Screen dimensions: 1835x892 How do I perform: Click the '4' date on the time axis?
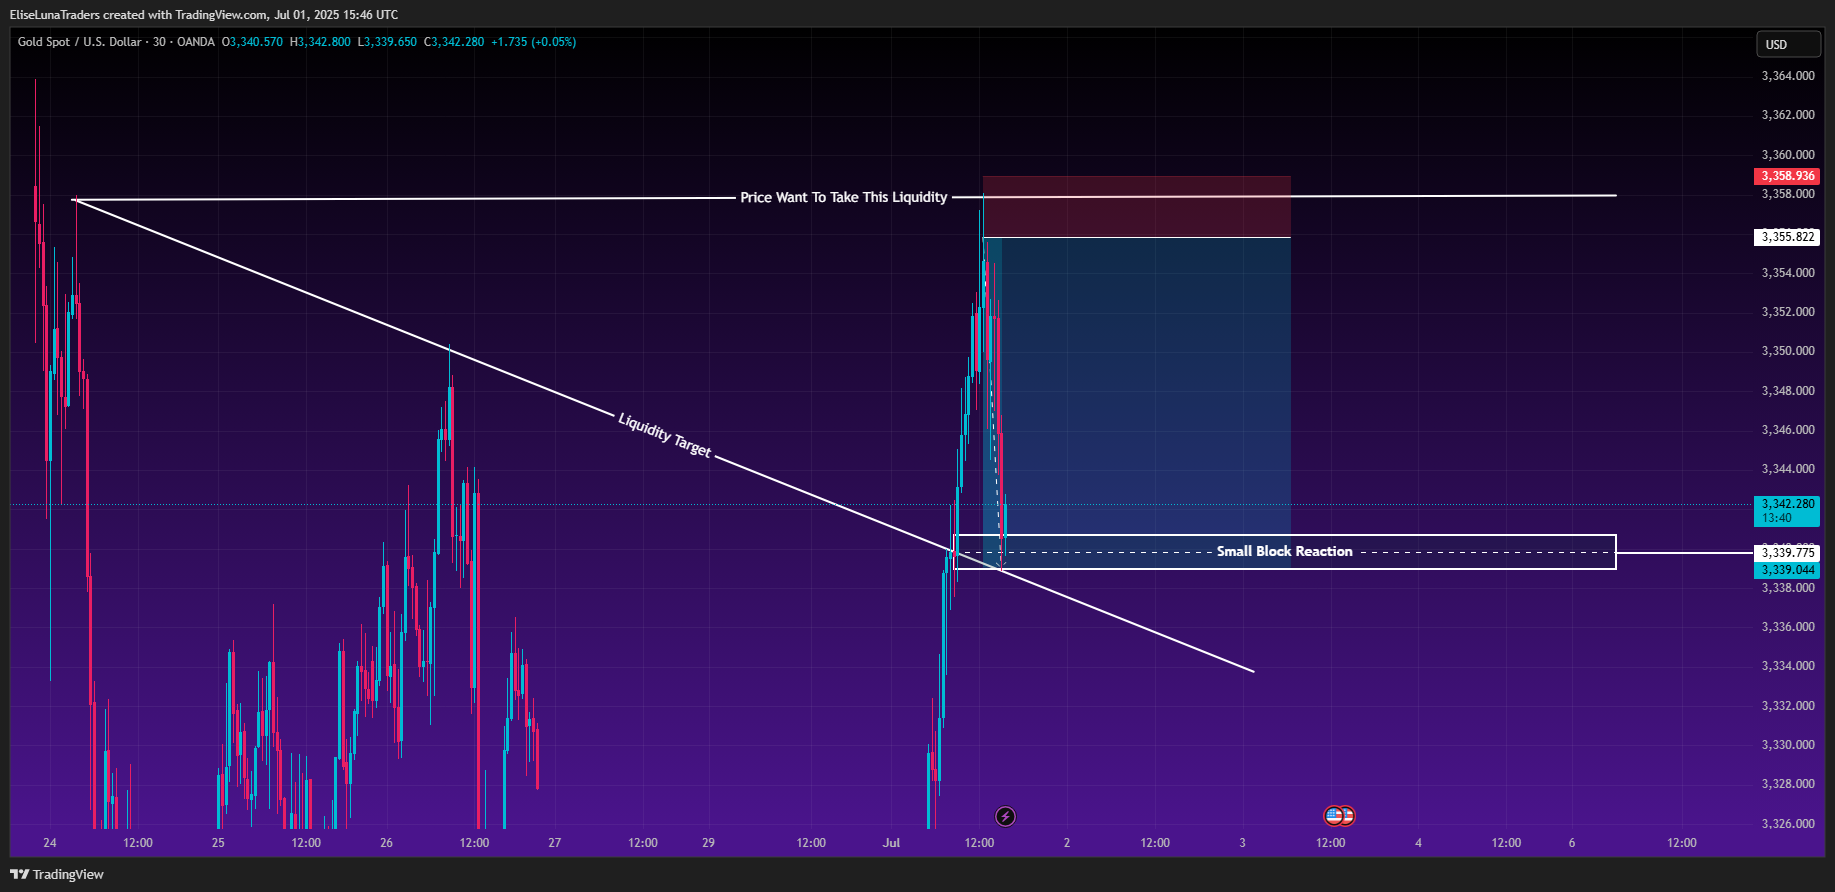click(1418, 843)
